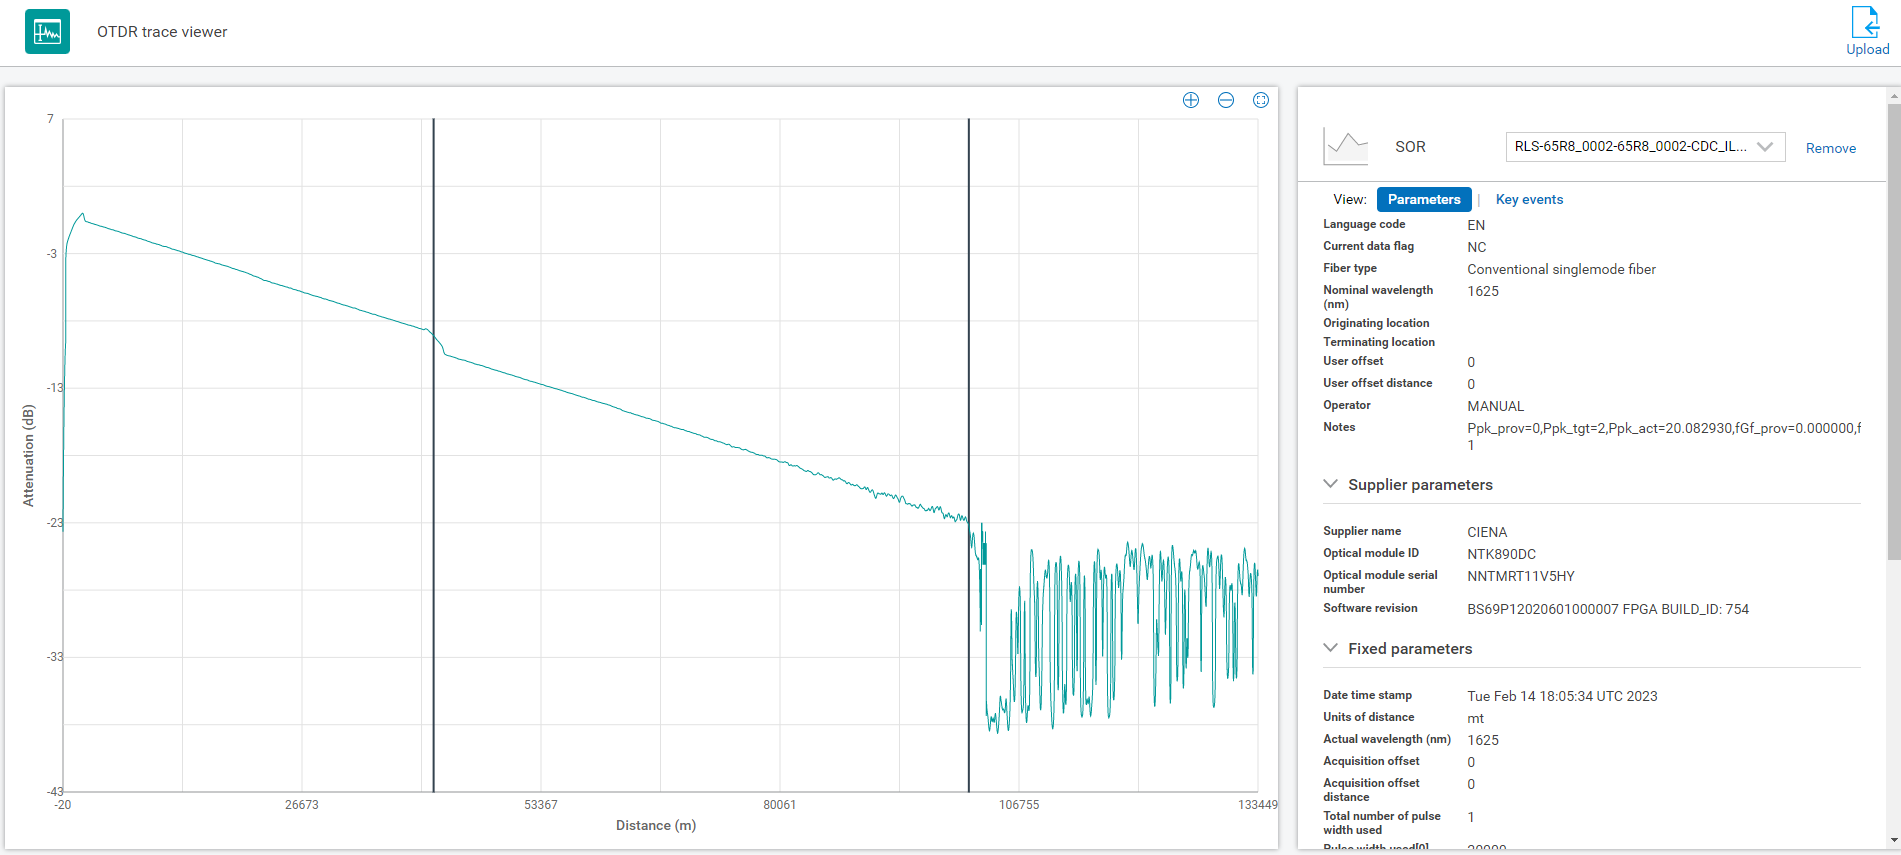Screen dimensions: 1901x855
Task: Click the date stamp 'Tue Feb 14 18:05:34 UTC 2023'
Action: [x=1562, y=696]
